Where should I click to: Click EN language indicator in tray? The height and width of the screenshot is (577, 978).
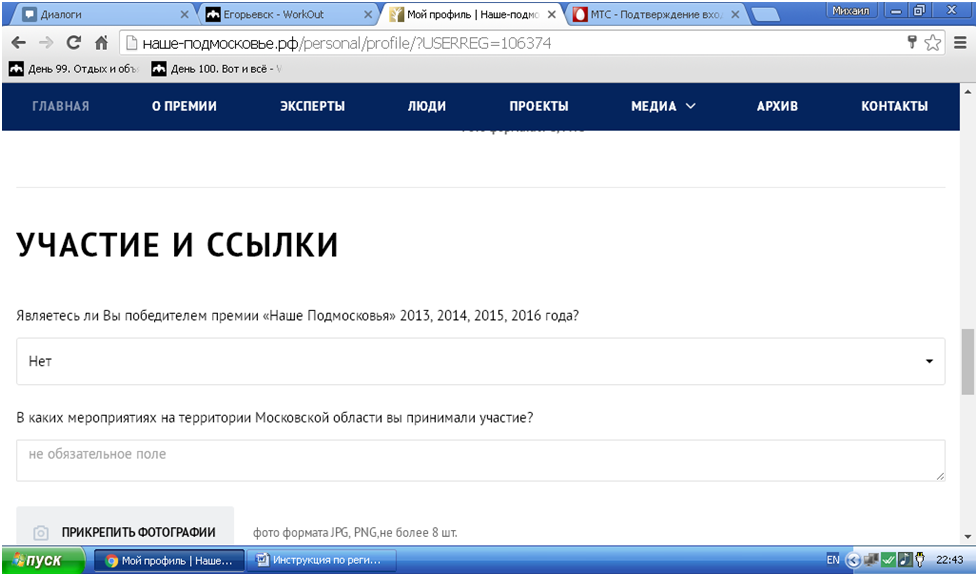point(832,560)
